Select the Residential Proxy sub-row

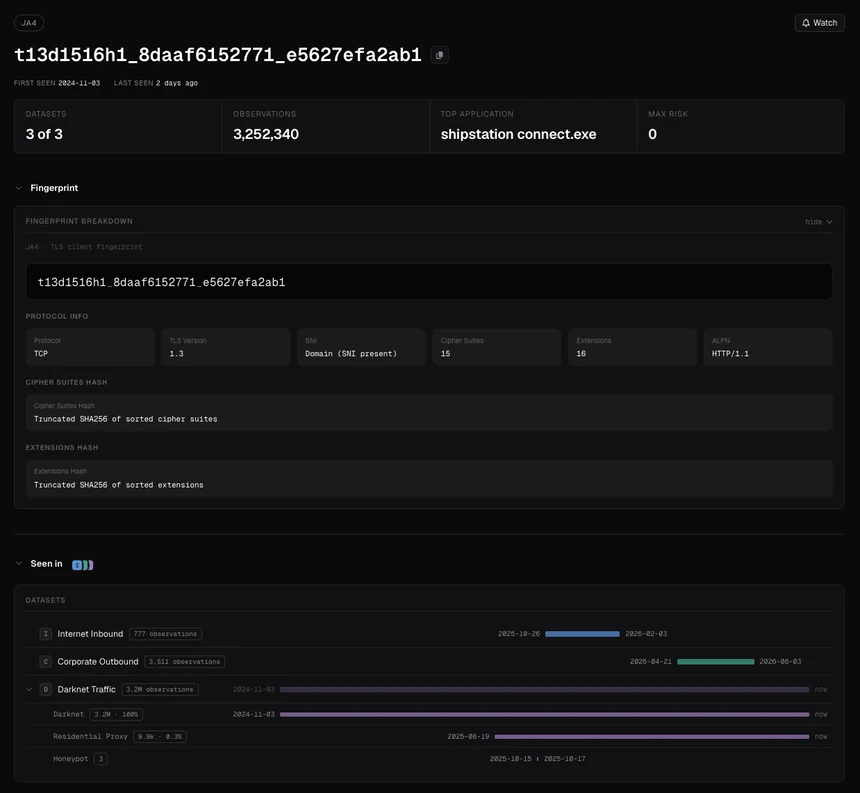coord(90,737)
